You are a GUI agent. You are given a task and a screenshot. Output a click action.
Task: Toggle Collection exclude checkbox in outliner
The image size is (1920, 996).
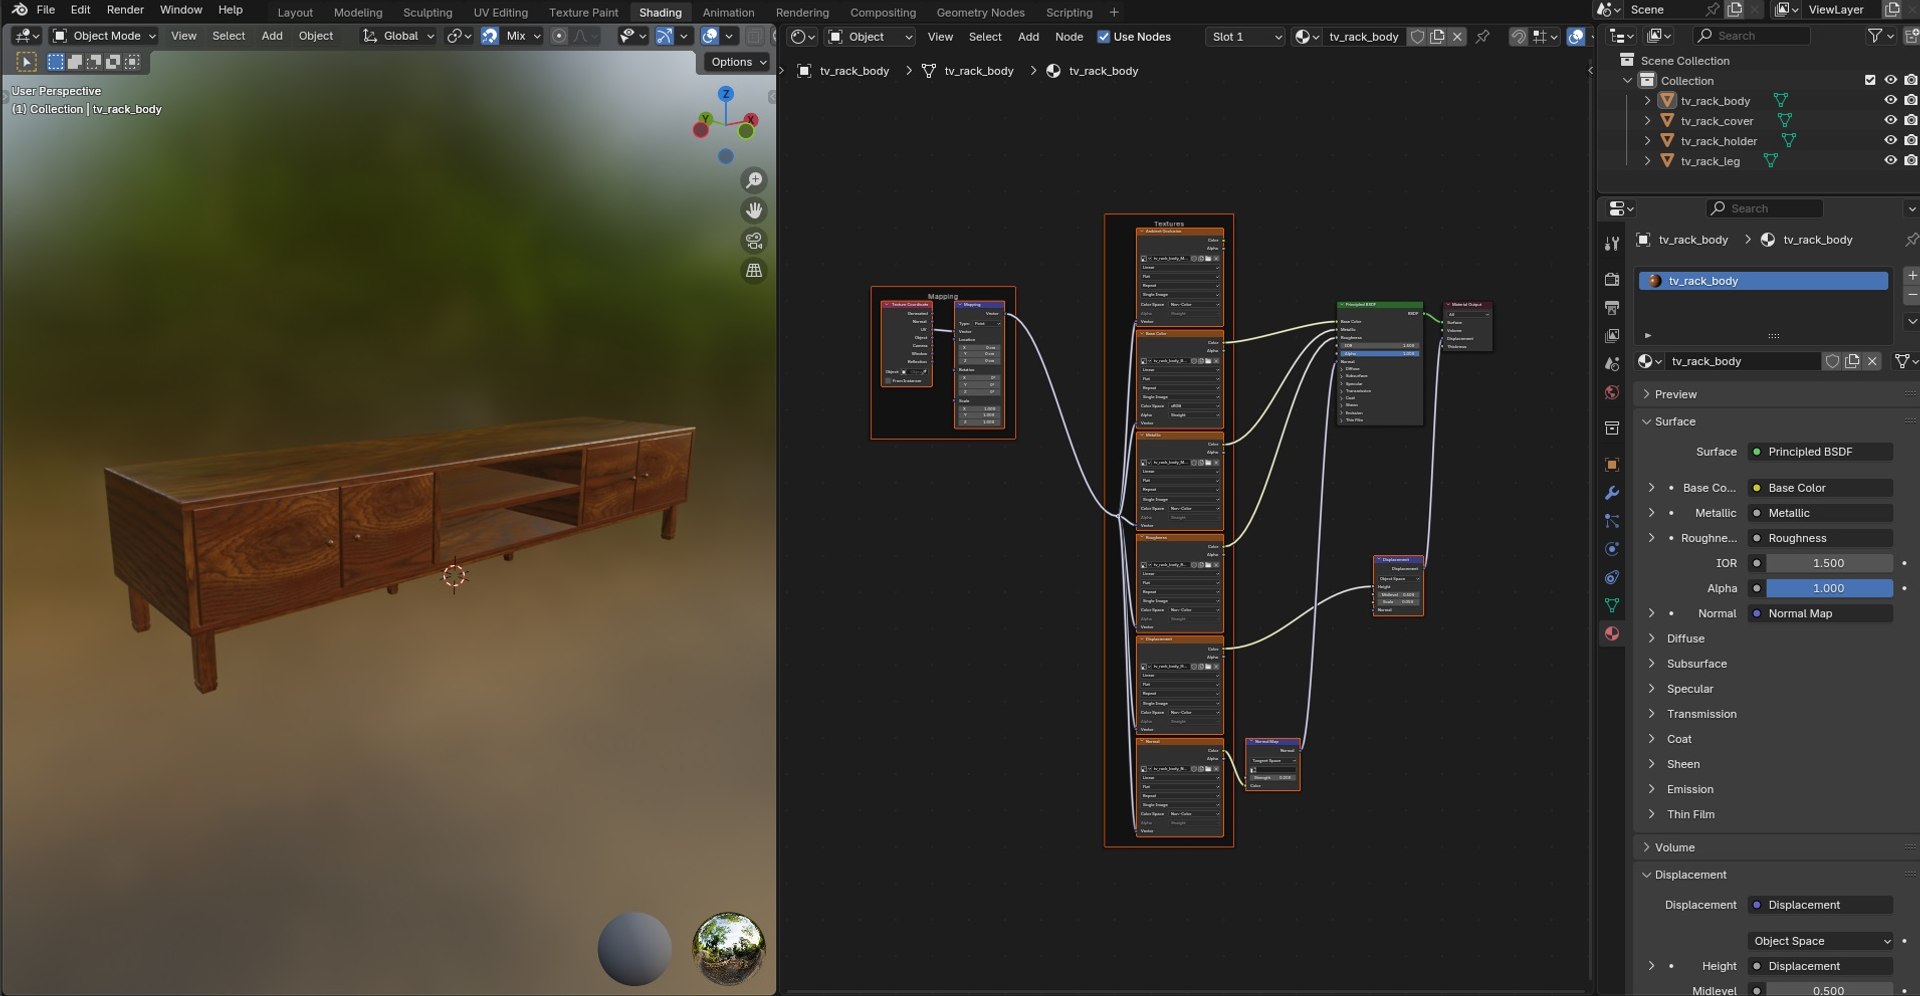1870,80
